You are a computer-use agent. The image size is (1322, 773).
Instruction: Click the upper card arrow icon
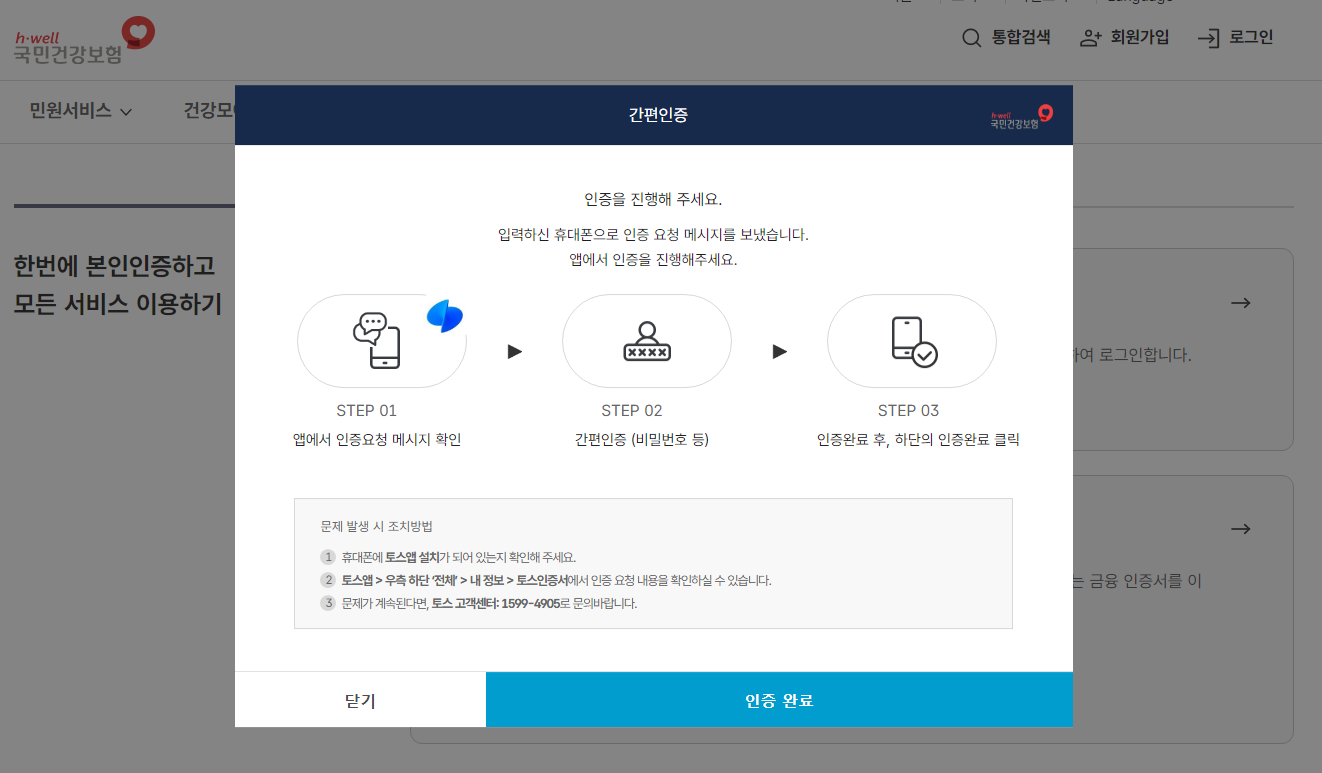point(1241,303)
